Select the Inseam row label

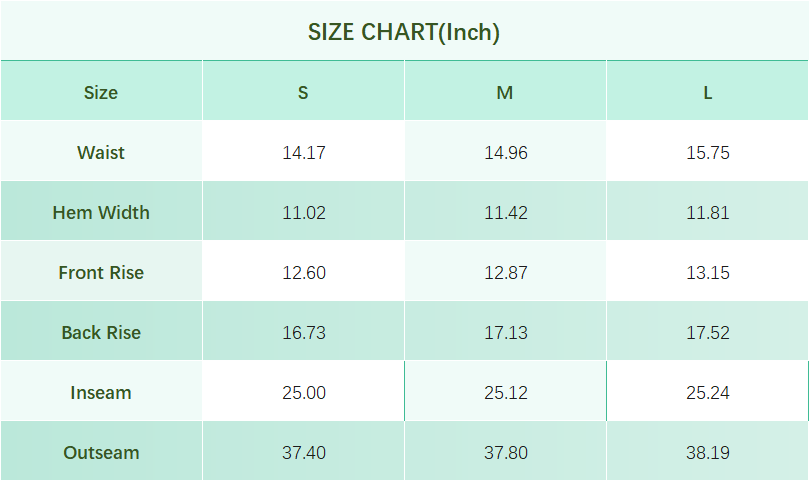pyautogui.click(x=101, y=393)
